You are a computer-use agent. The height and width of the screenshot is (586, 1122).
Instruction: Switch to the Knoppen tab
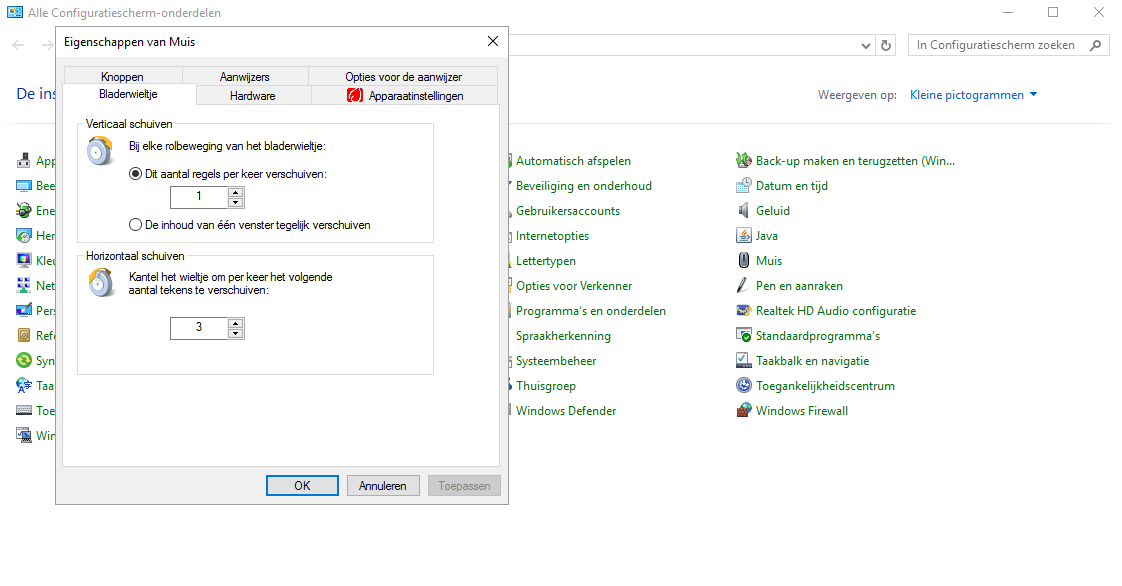(x=122, y=77)
